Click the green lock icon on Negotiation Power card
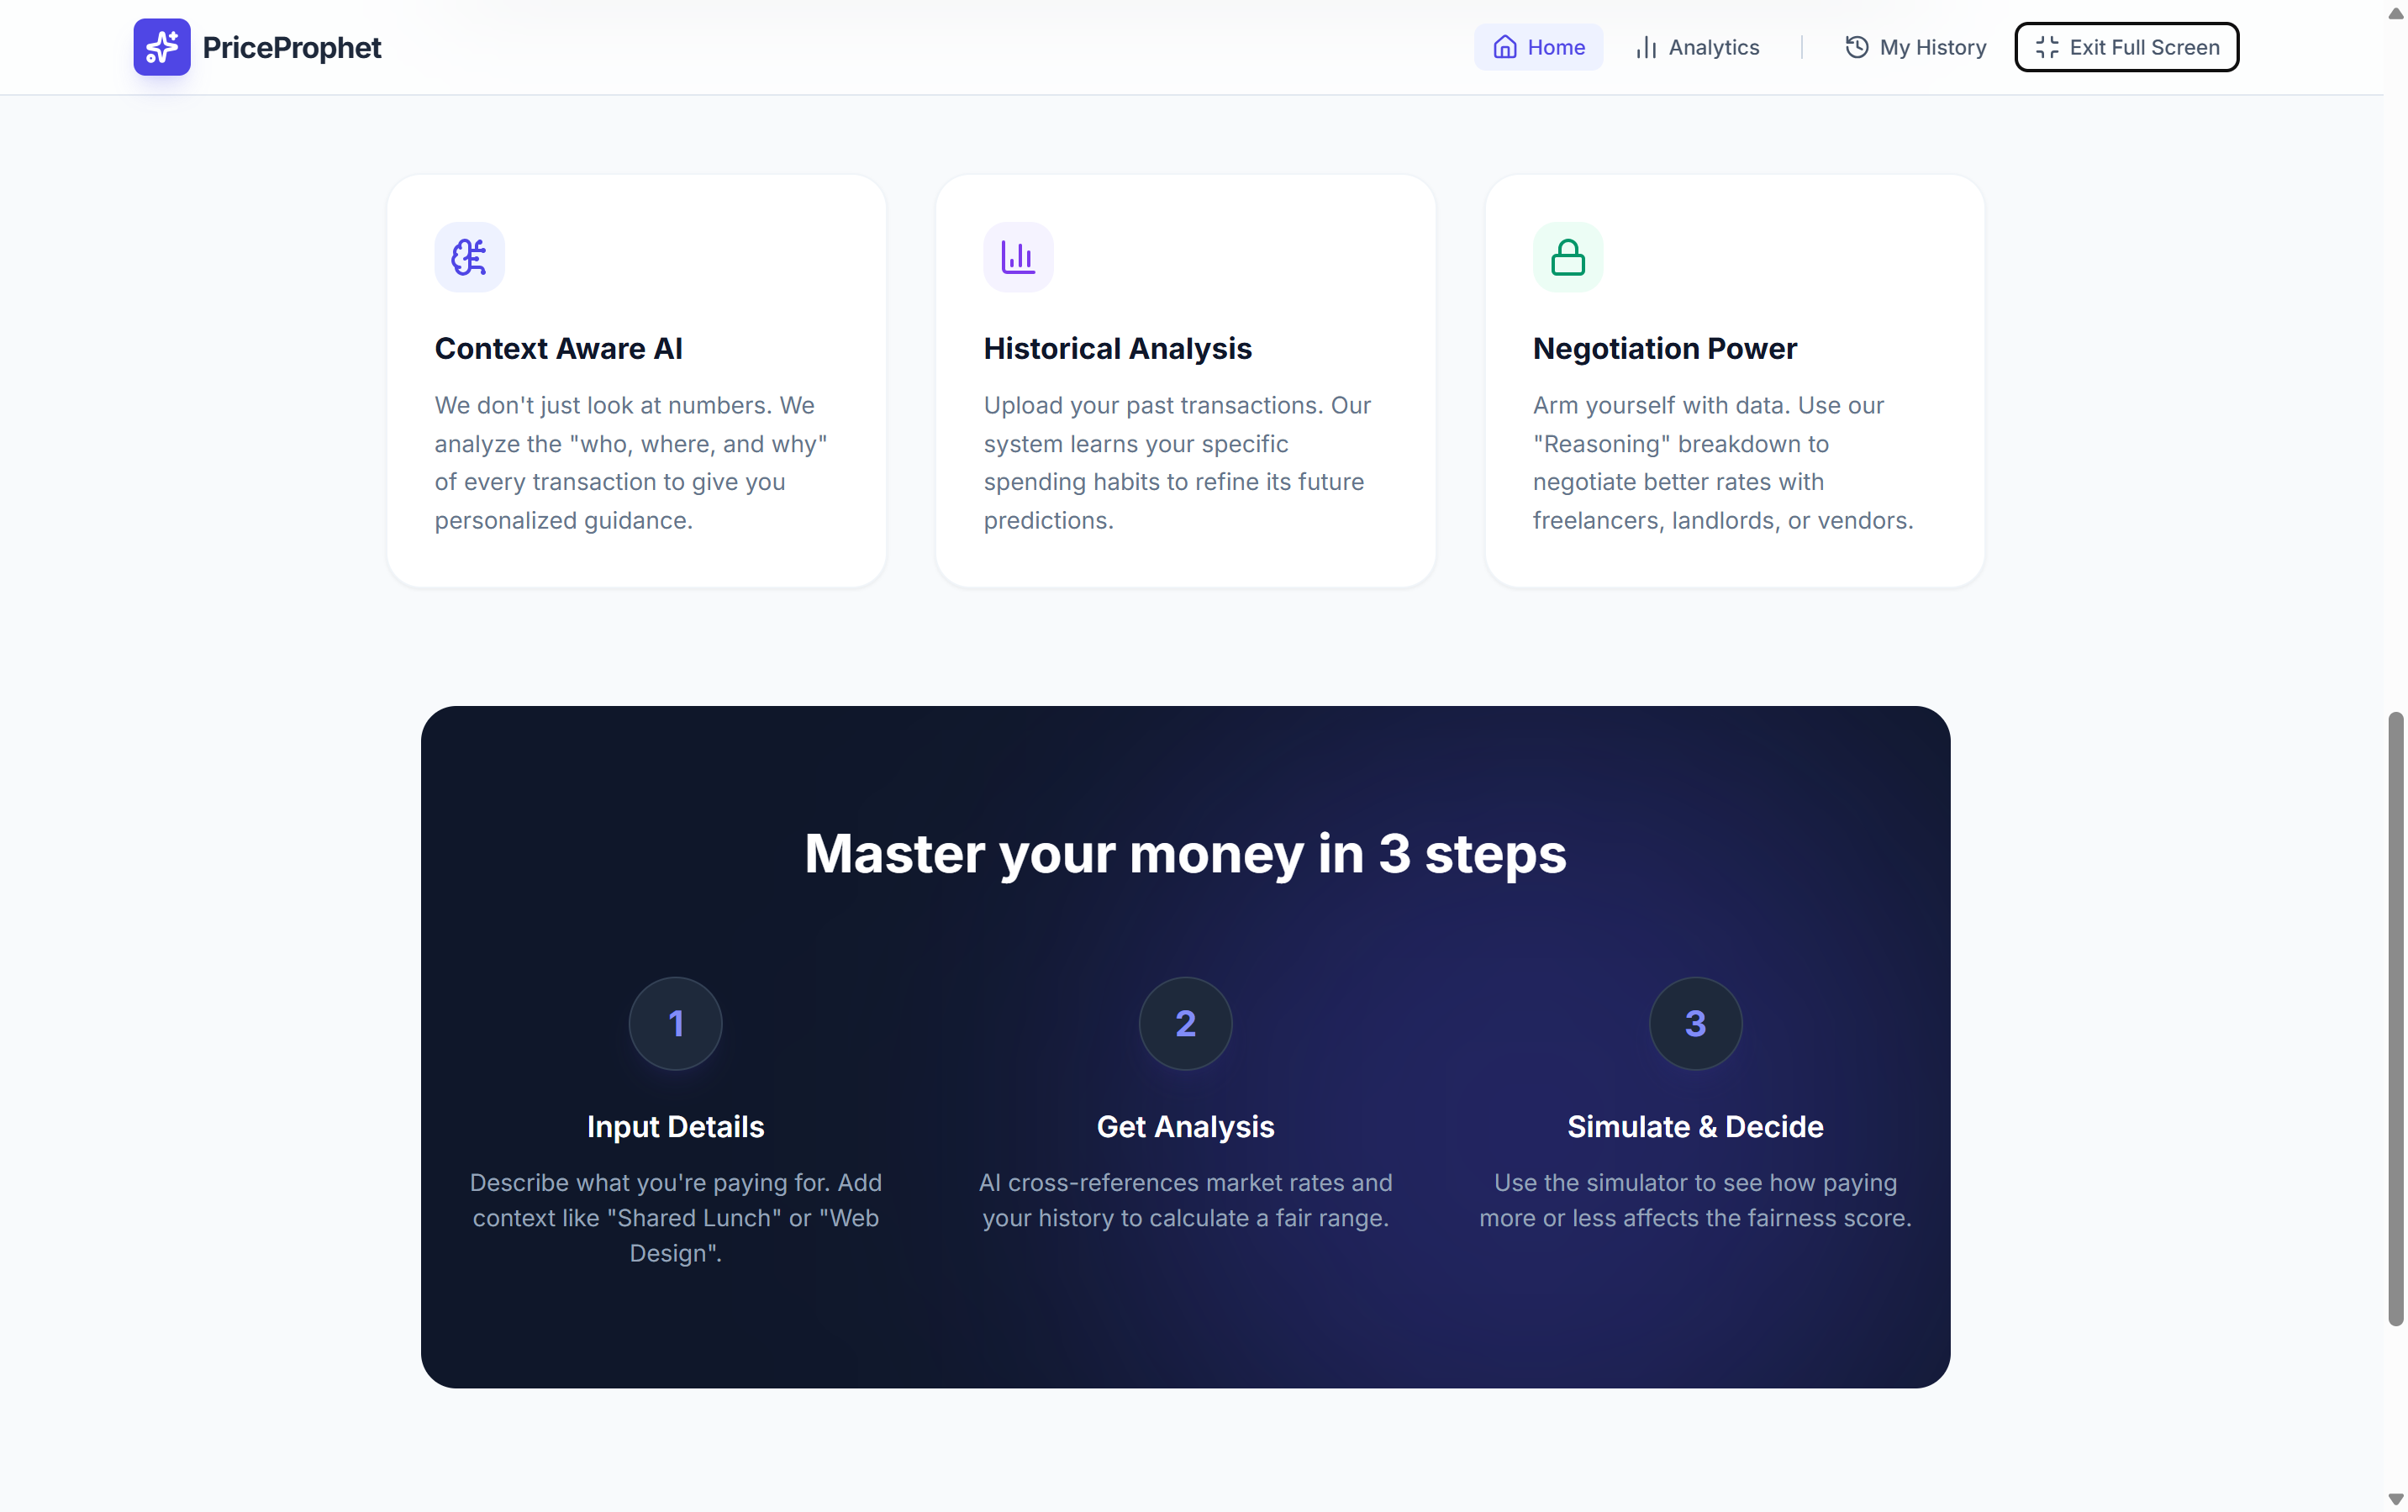The height and width of the screenshot is (1512, 2408). [1567, 257]
